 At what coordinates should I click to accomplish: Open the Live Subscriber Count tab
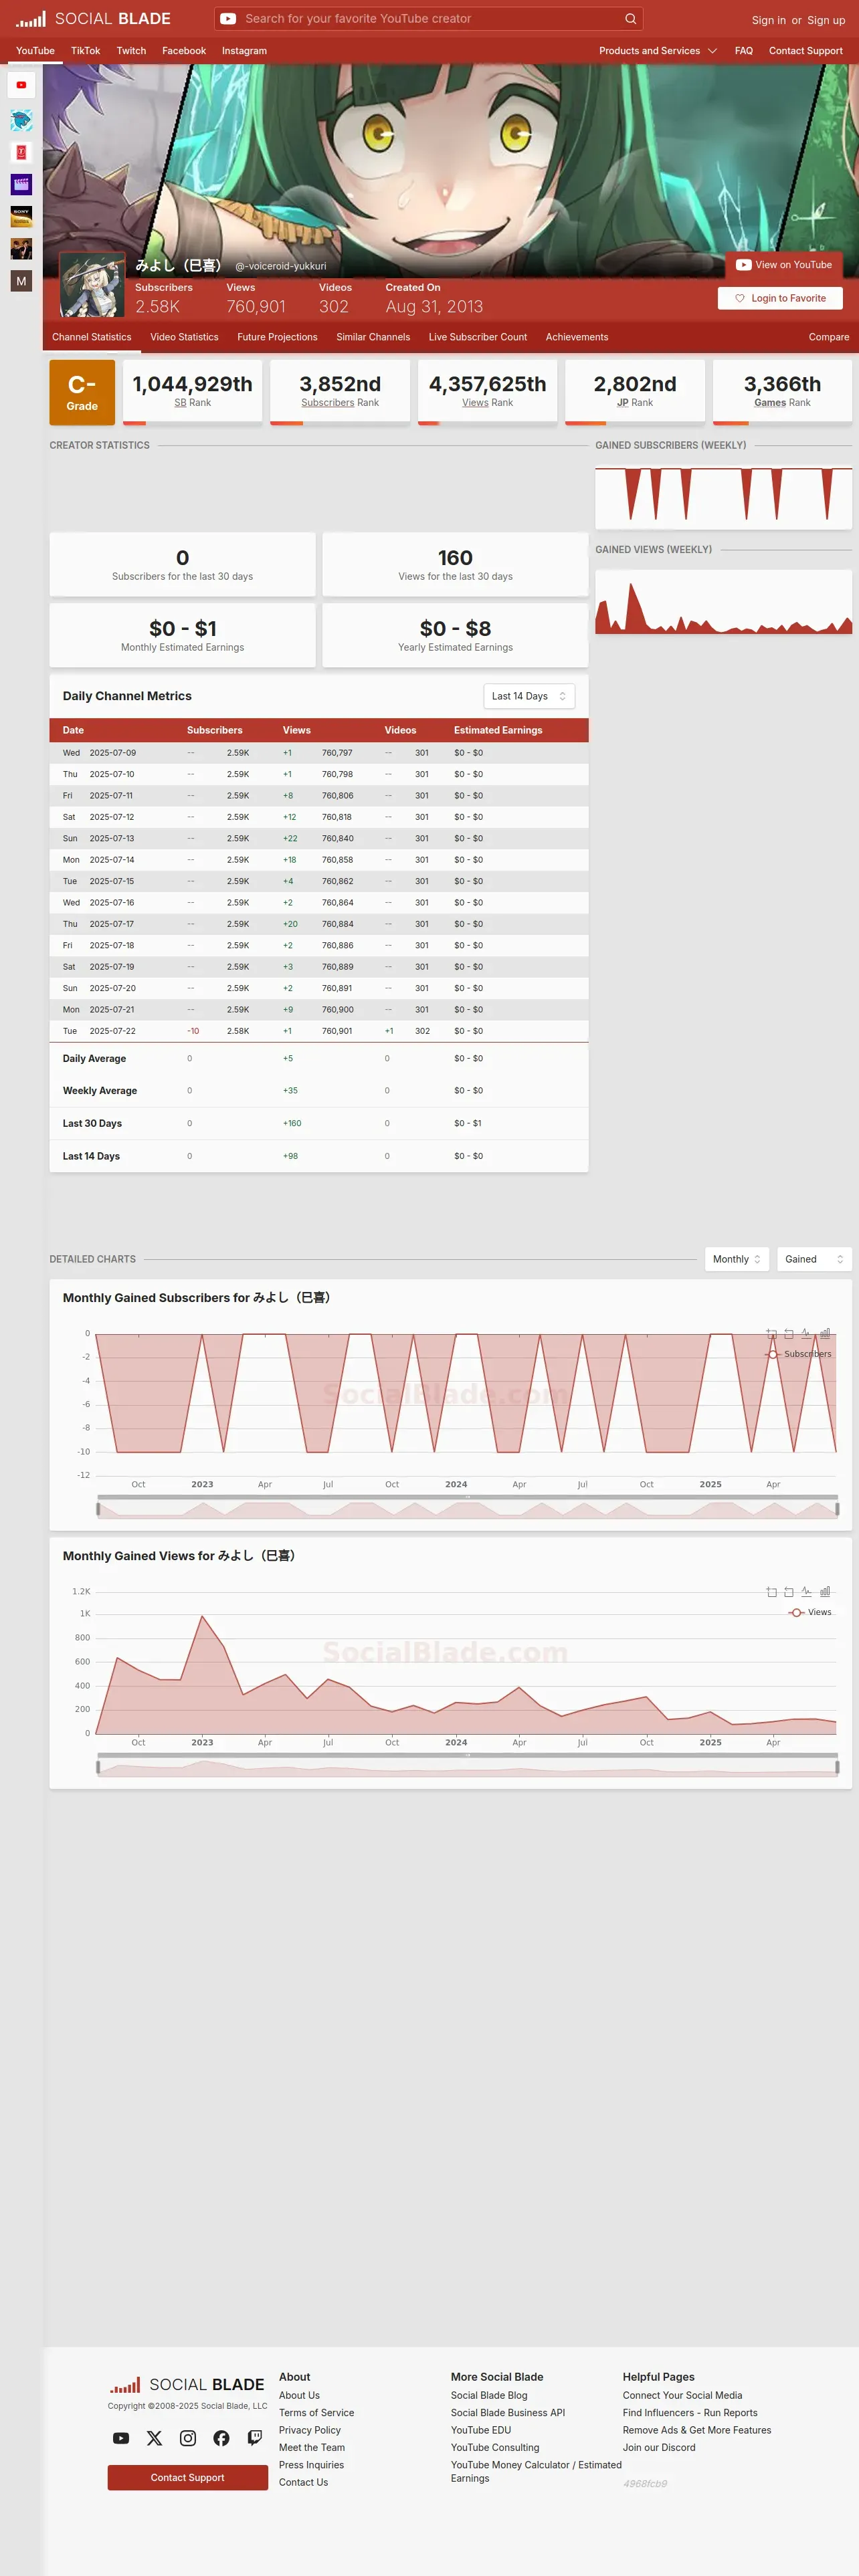[x=478, y=337]
